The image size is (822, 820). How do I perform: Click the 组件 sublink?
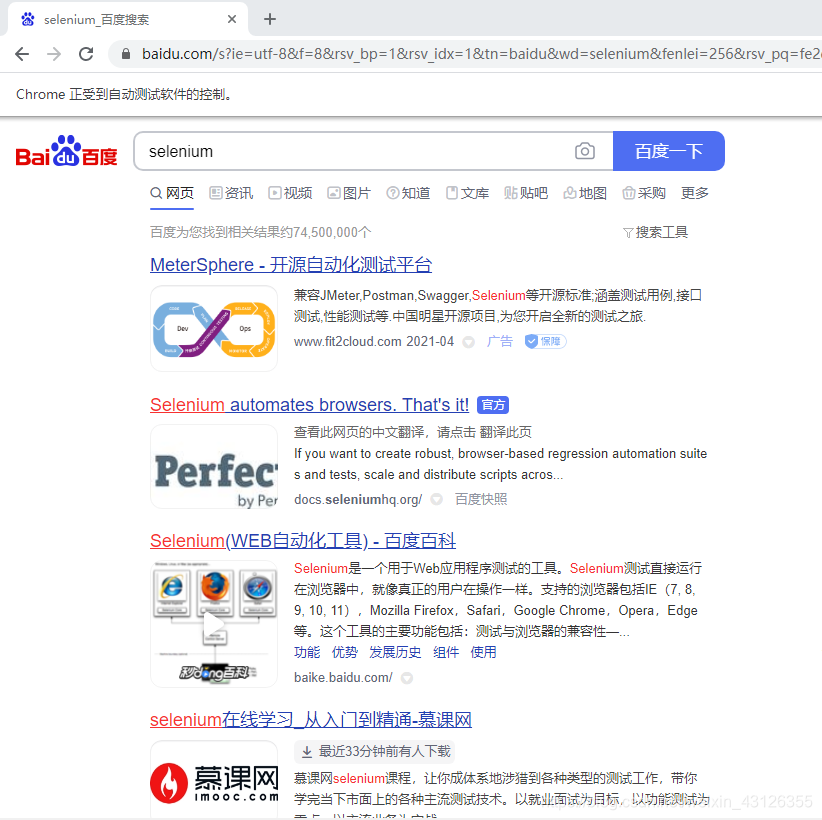(446, 652)
